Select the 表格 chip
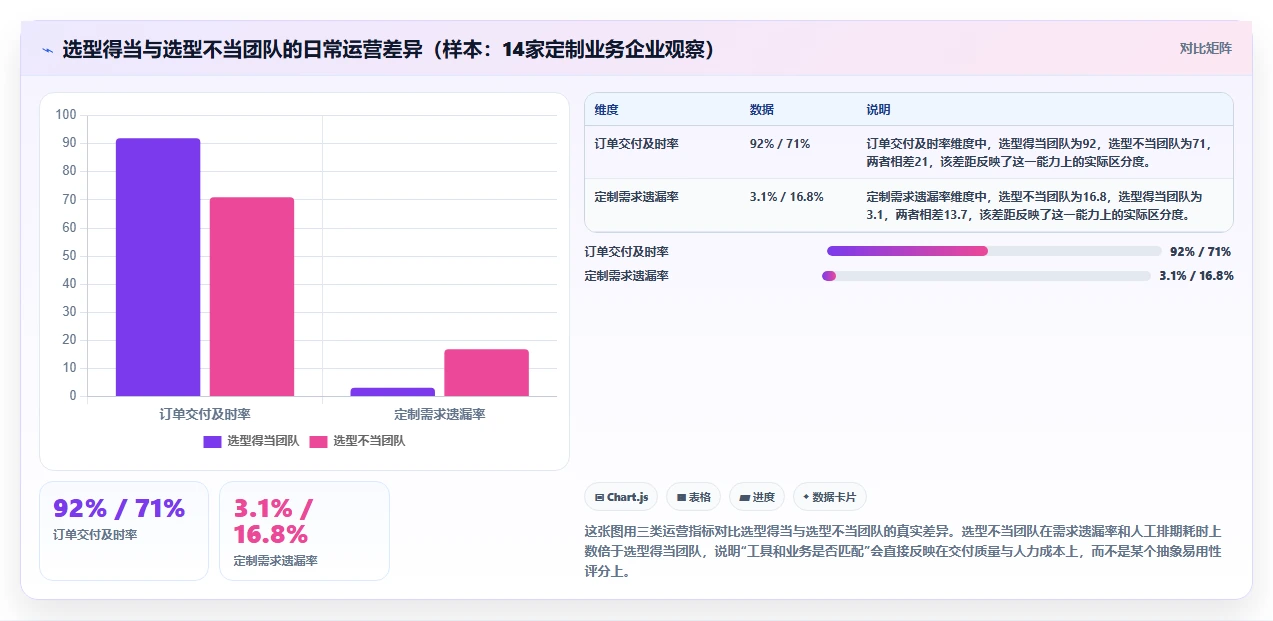The height and width of the screenshot is (621, 1273). 694,497
